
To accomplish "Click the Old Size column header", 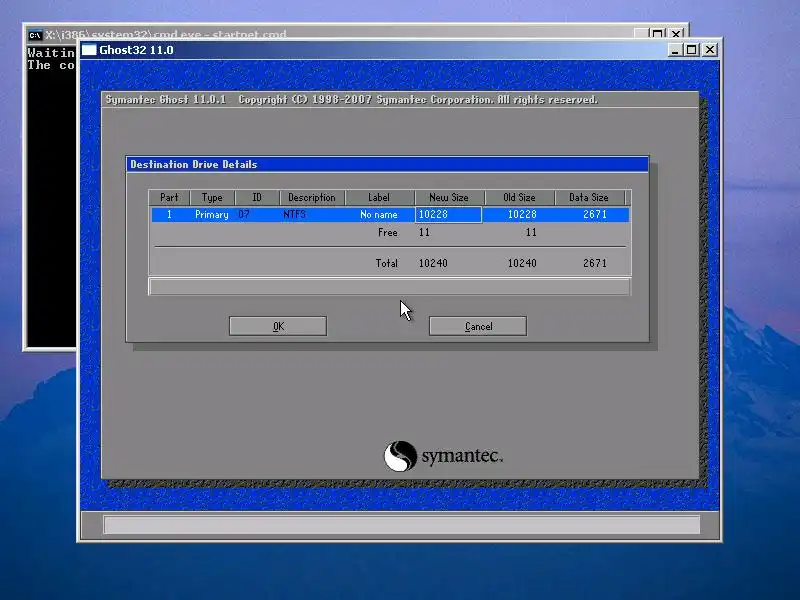I will [519, 197].
